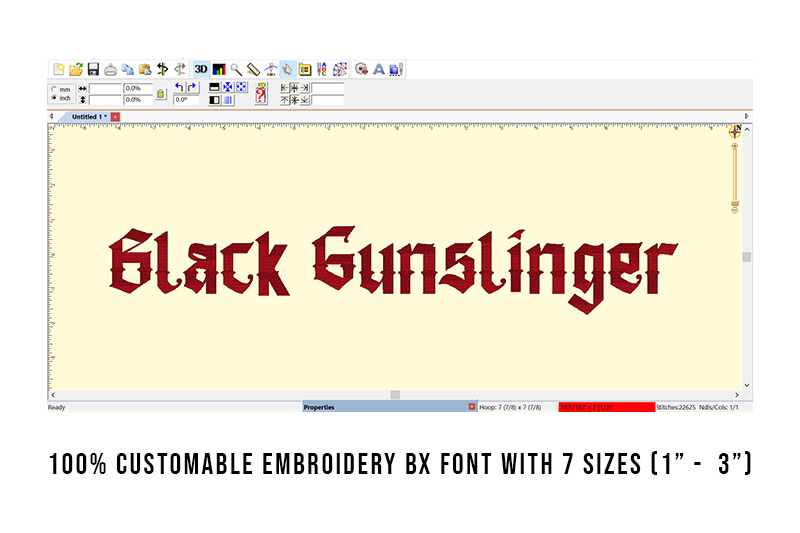The image size is (800, 533).
Task: Rotate the design right
Action: pyautogui.click(x=192, y=87)
